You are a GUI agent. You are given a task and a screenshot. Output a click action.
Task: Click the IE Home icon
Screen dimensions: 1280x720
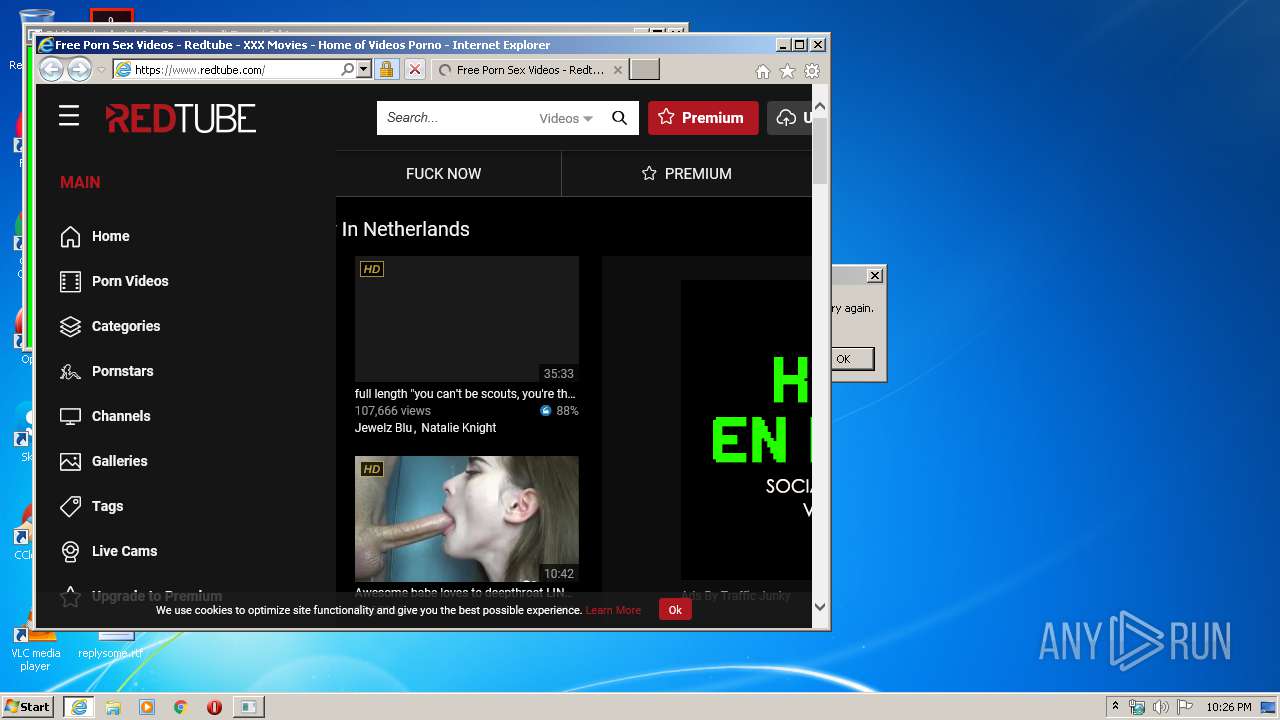pyautogui.click(x=763, y=71)
